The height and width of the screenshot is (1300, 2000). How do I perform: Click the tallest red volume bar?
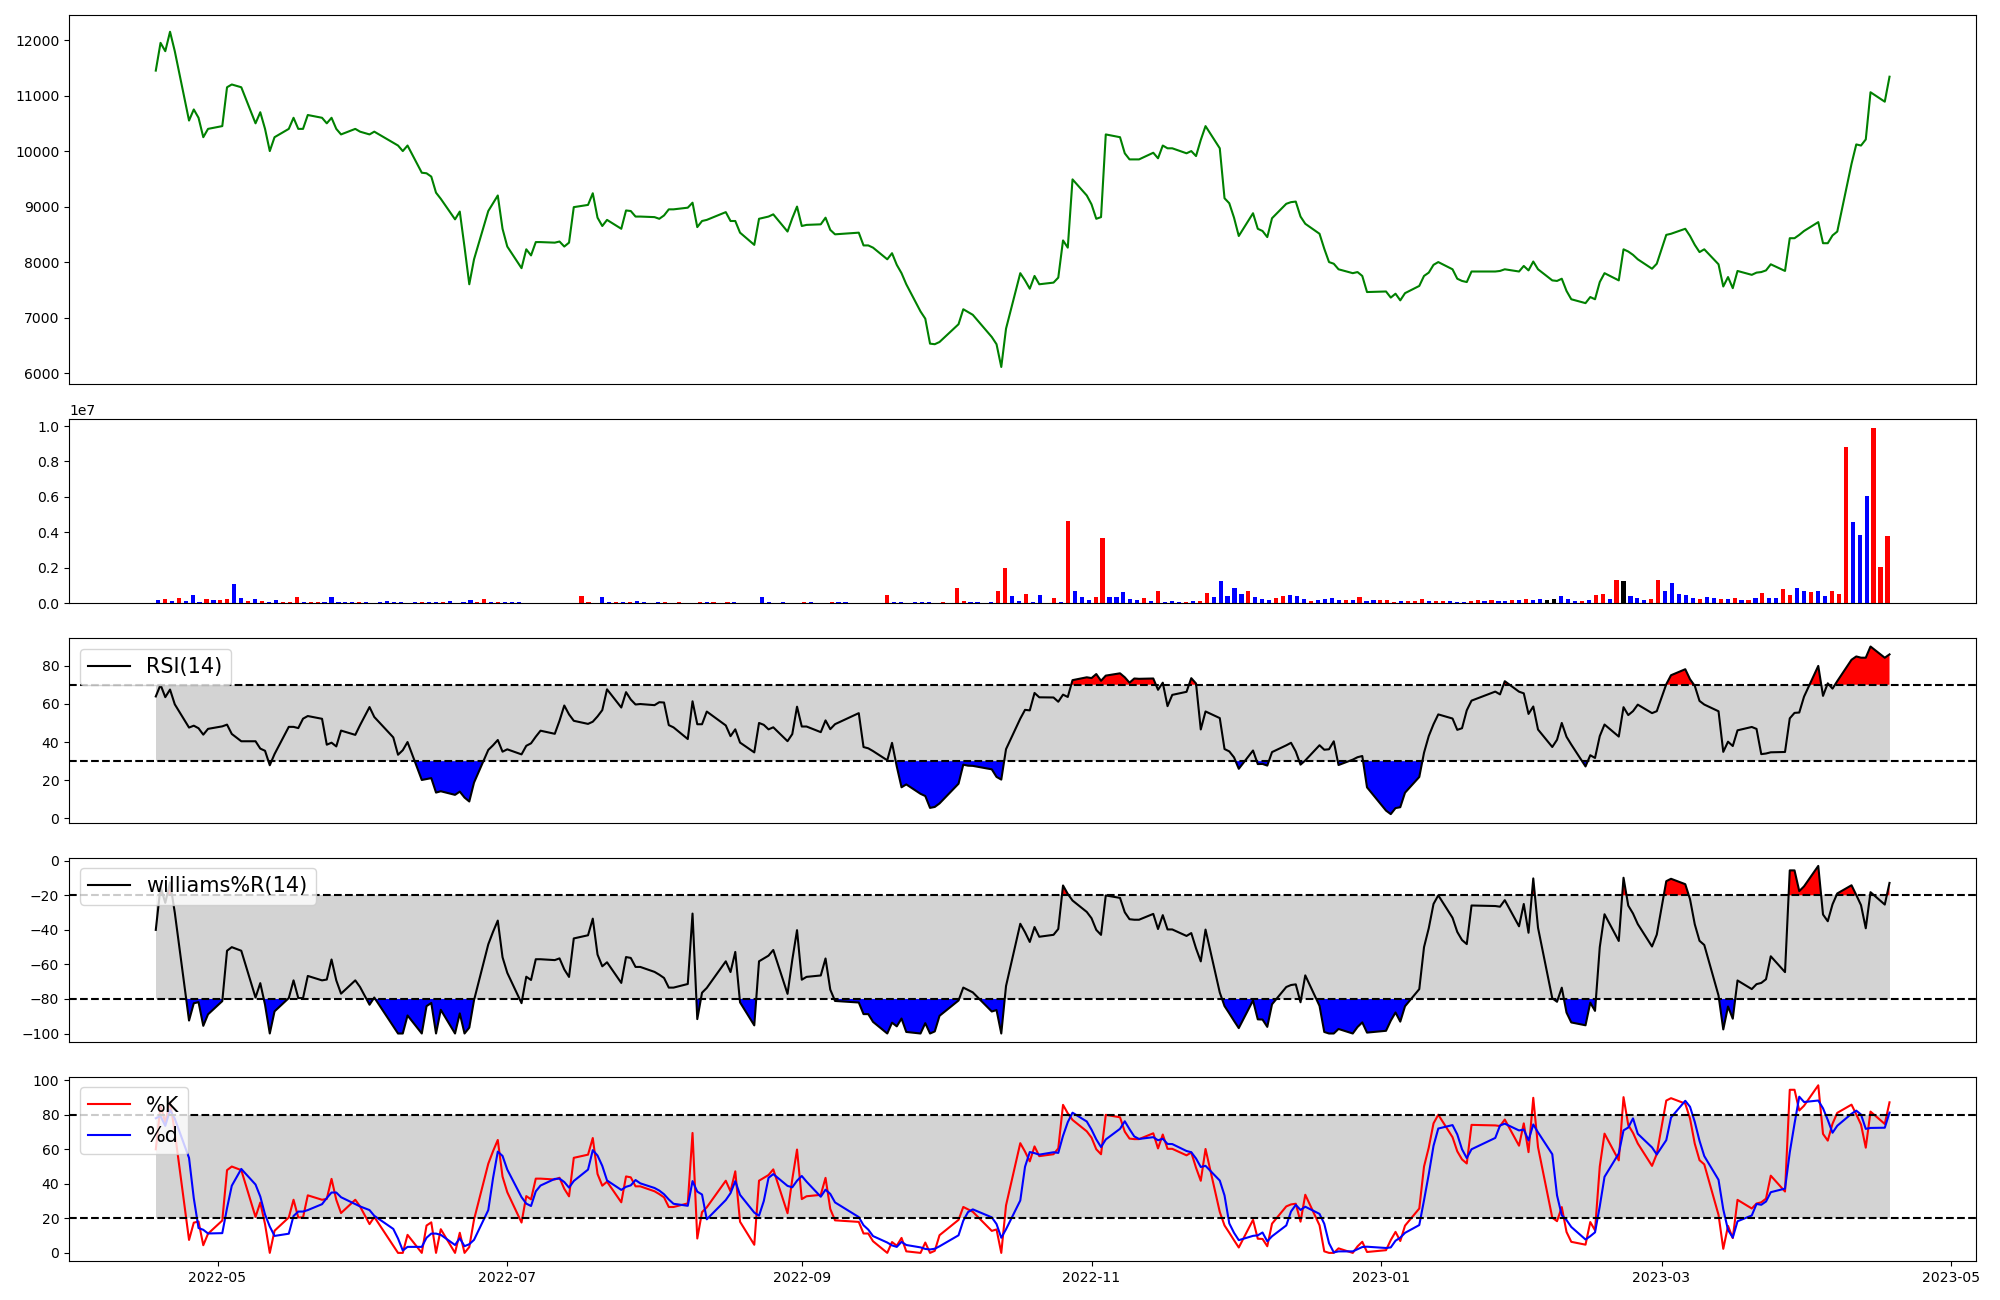(1873, 515)
